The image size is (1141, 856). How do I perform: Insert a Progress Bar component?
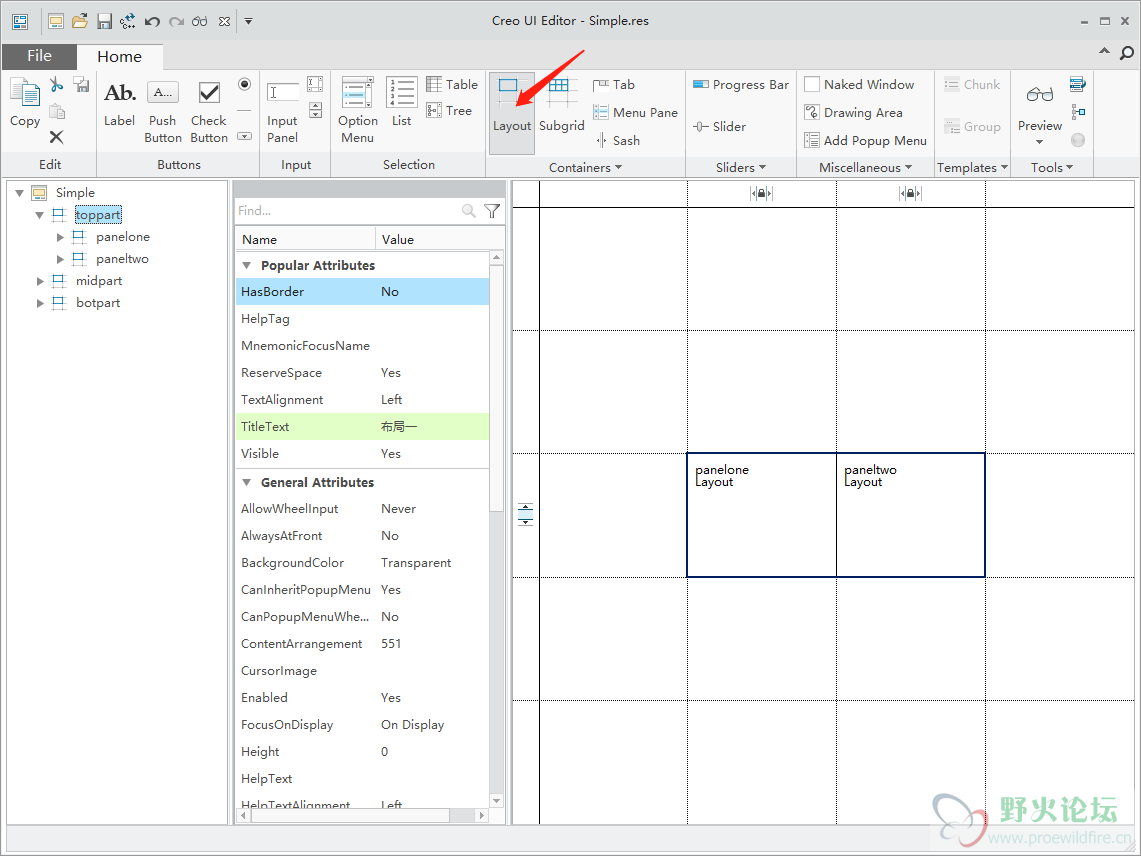pyautogui.click(x=741, y=84)
